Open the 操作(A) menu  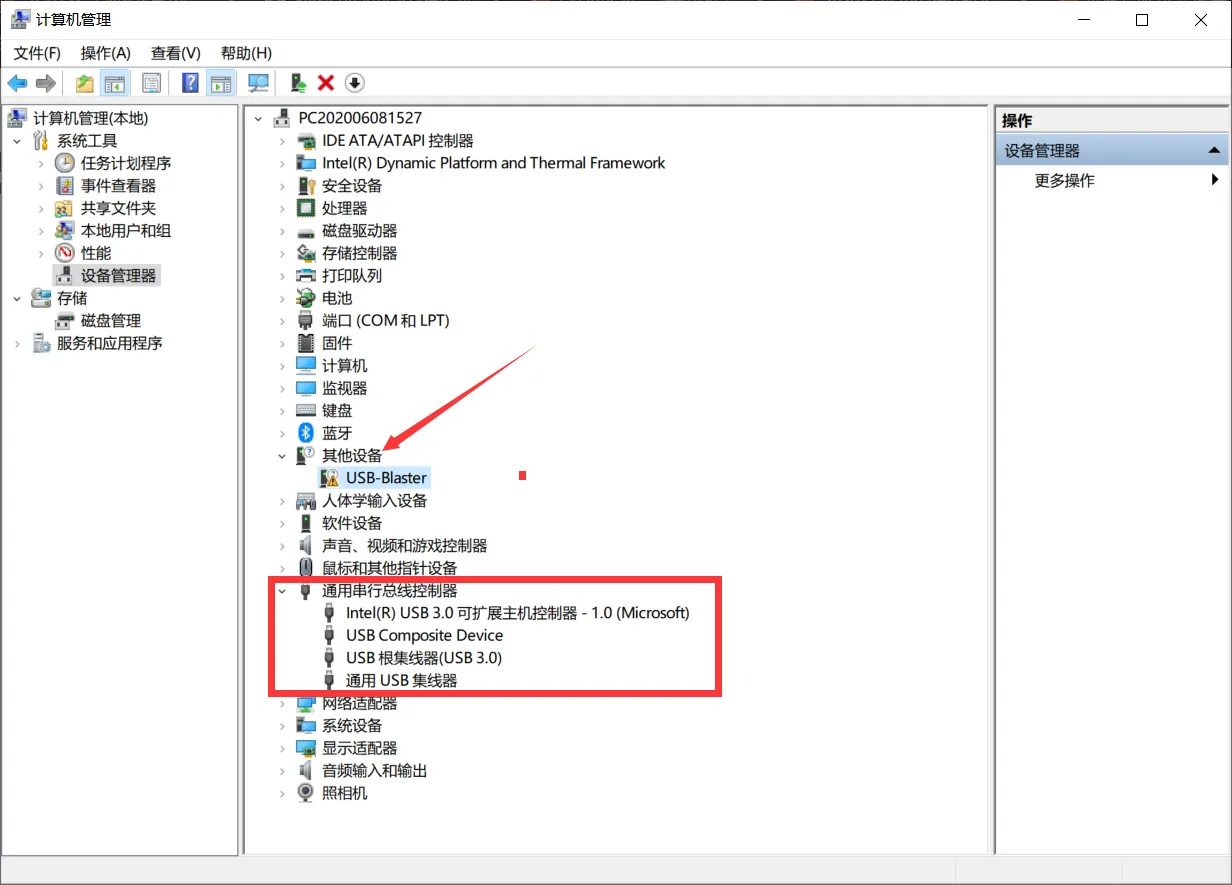(x=106, y=53)
